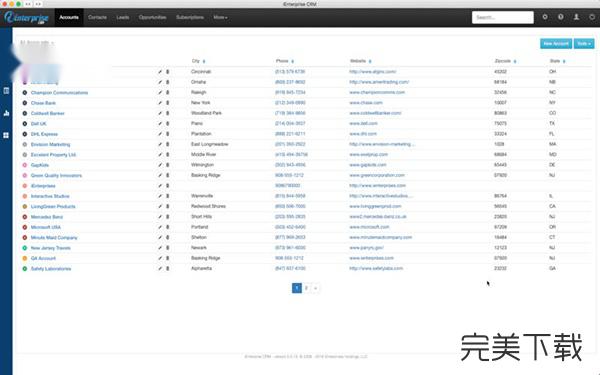The image size is (600, 375).
Task: Click status circle icon beside GapKids
Action: pos(24,165)
